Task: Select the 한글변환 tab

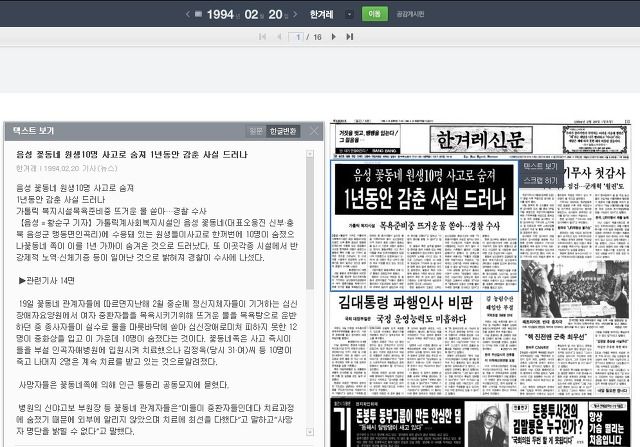Action: 283,131
